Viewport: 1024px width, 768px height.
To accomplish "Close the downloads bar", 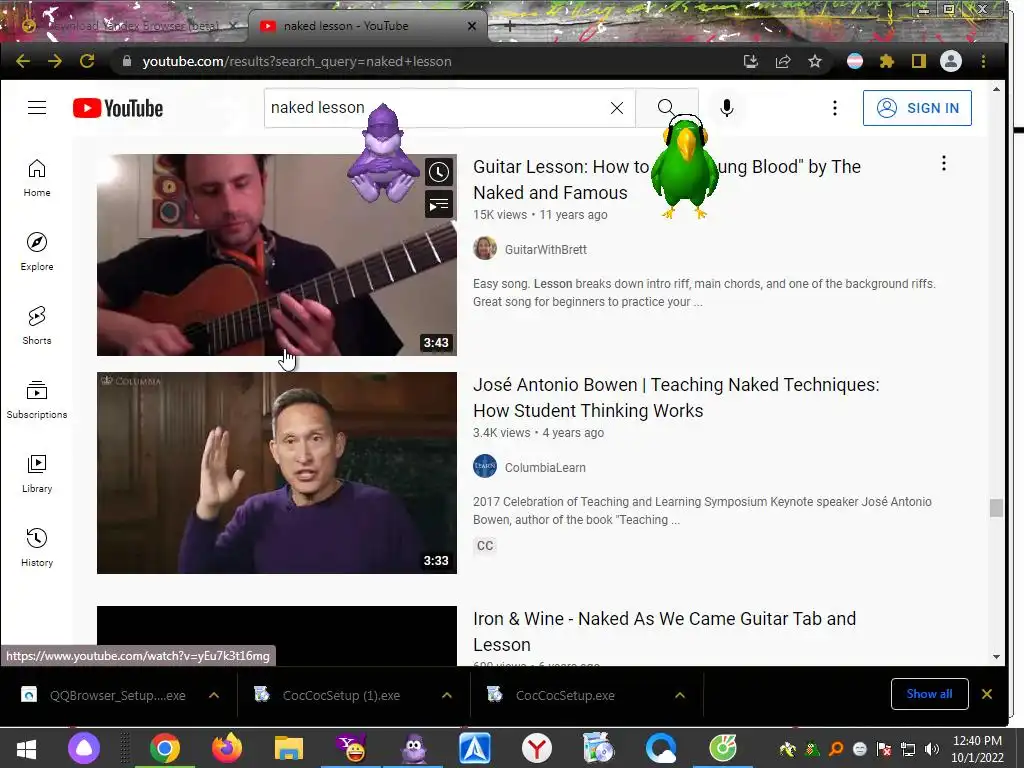I will (987, 694).
